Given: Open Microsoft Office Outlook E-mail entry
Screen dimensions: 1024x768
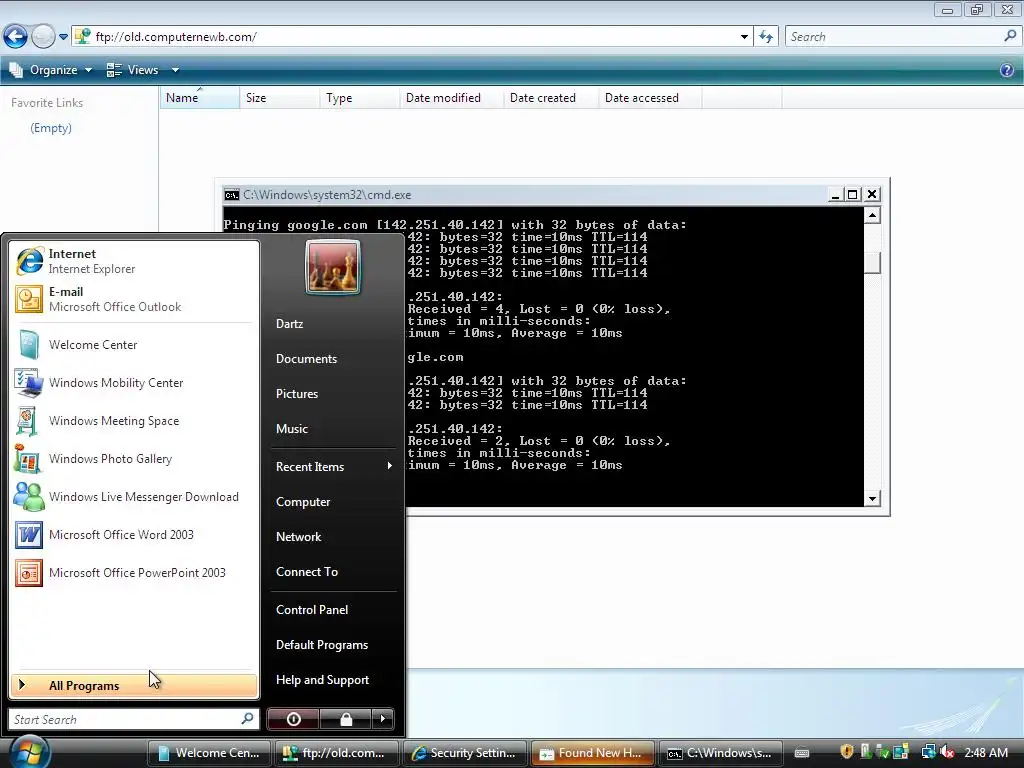Looking at the screenshot, I should (134, 299).
